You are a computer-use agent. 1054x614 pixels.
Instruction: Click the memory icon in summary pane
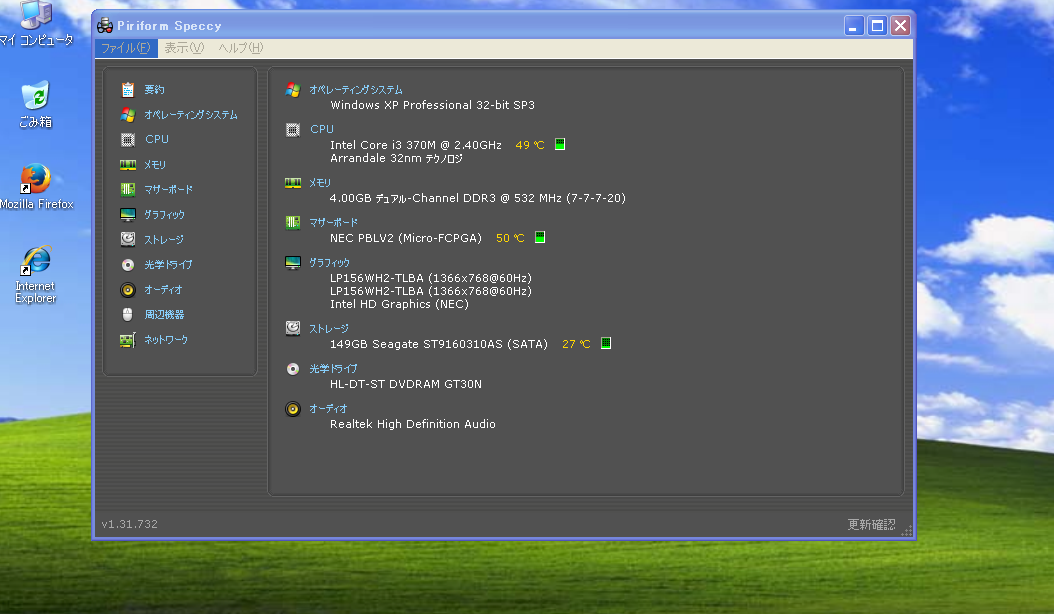pos(292,182)
